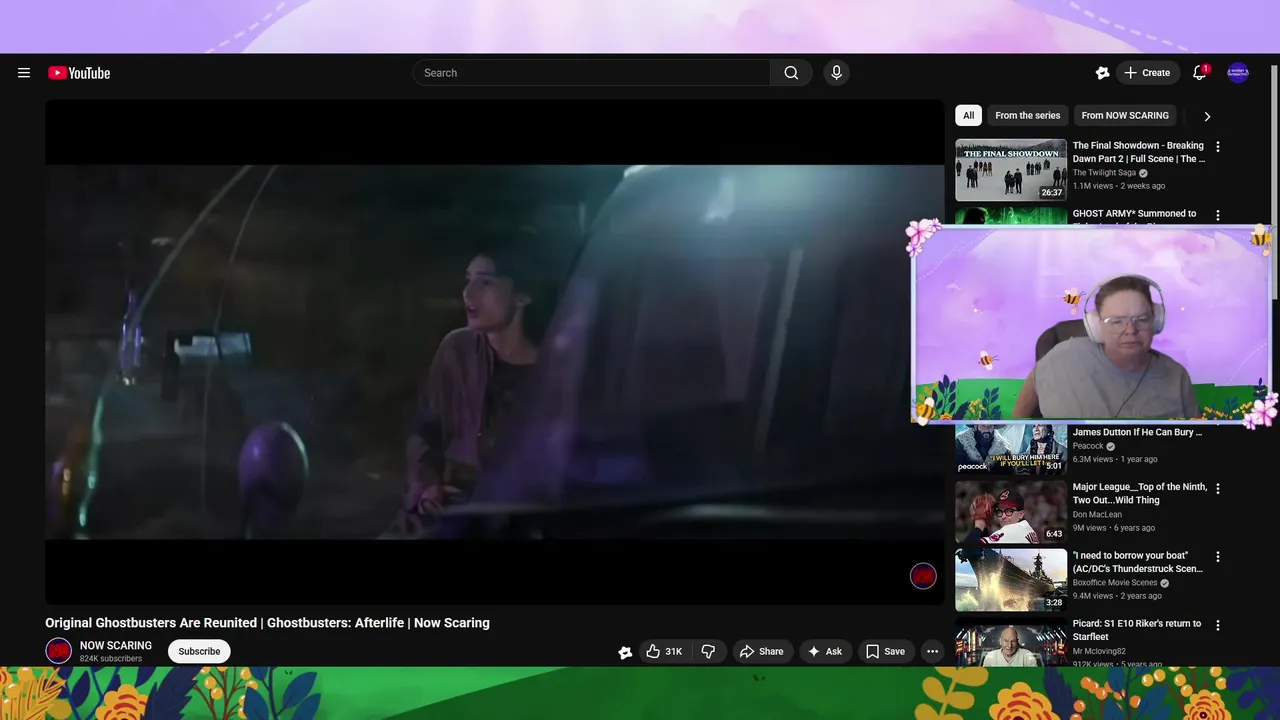Go to the YouTube home logo
The image size is (1280, 720).
pos(79,73)
